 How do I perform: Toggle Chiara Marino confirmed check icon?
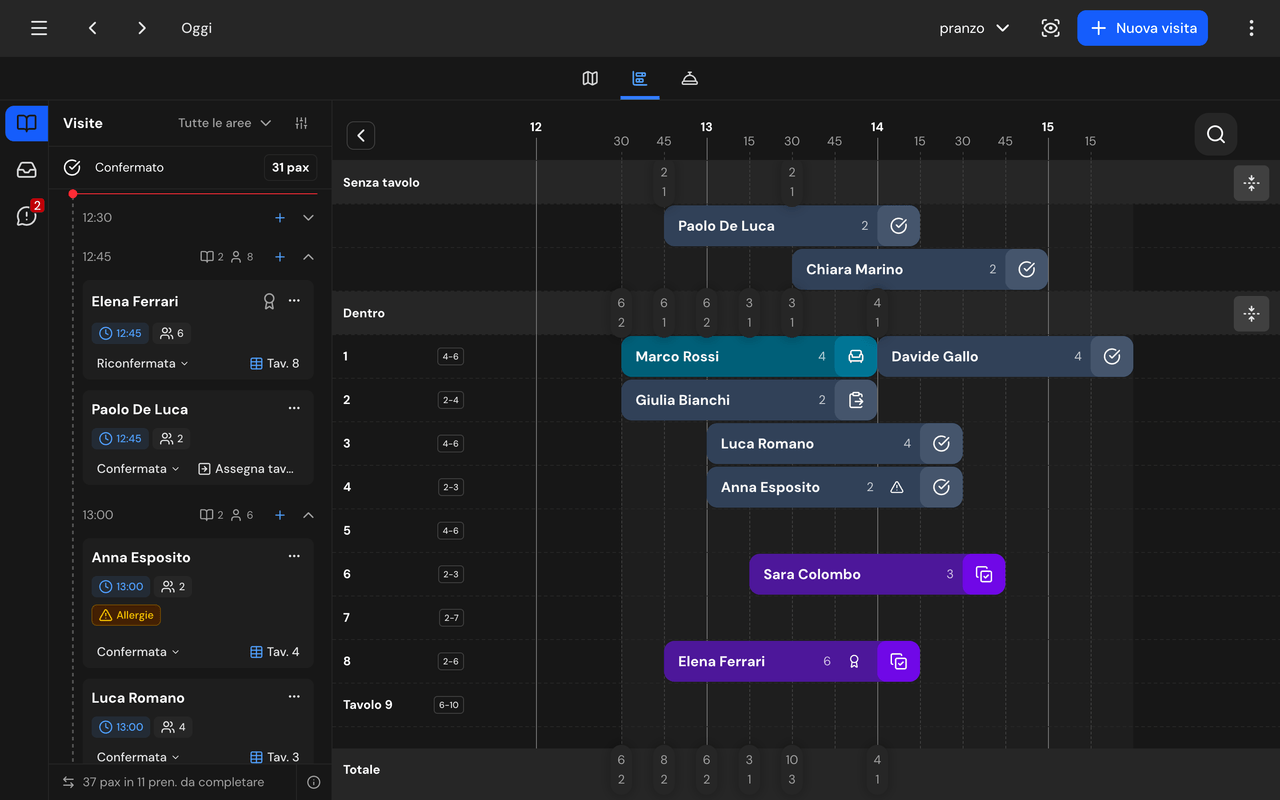(1026, 269)
